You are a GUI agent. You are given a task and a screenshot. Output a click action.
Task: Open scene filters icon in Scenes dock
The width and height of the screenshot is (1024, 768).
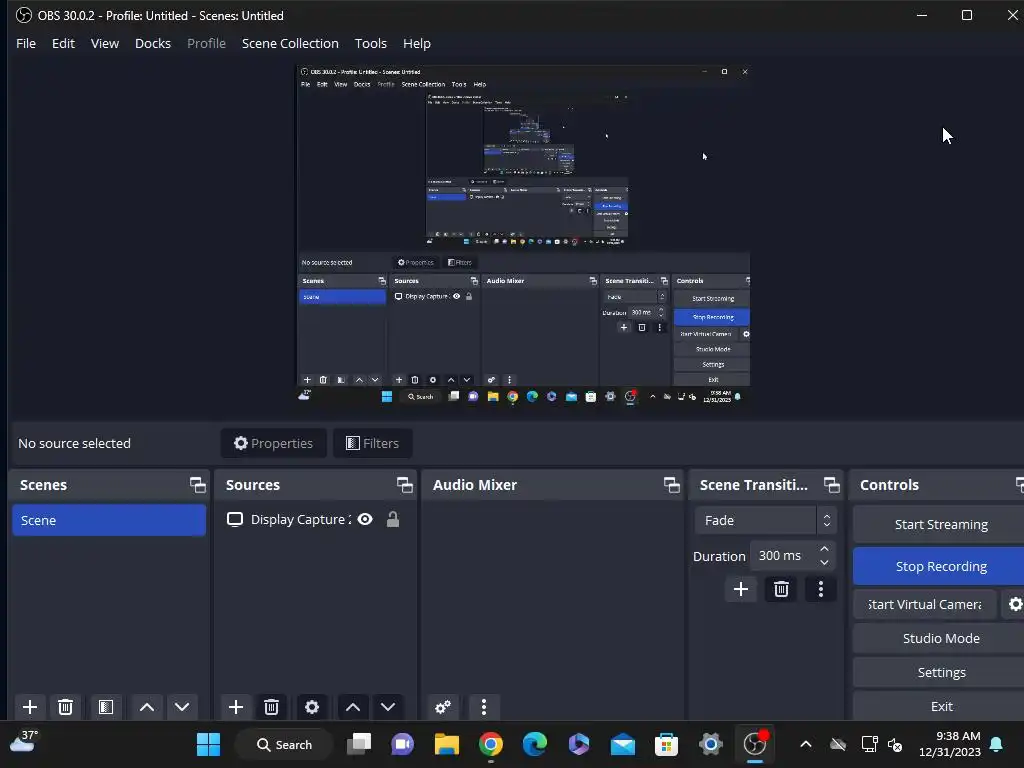[106, 707]
